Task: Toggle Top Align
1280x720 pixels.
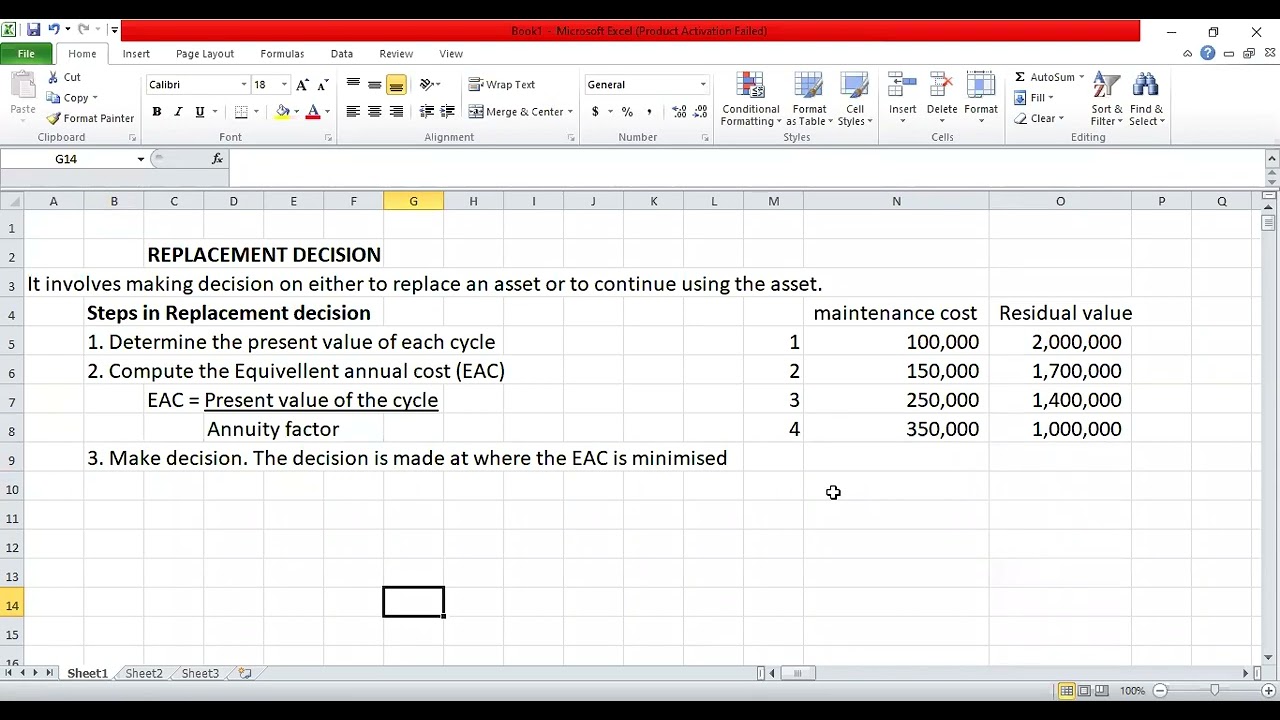Action: coord(353,85)
